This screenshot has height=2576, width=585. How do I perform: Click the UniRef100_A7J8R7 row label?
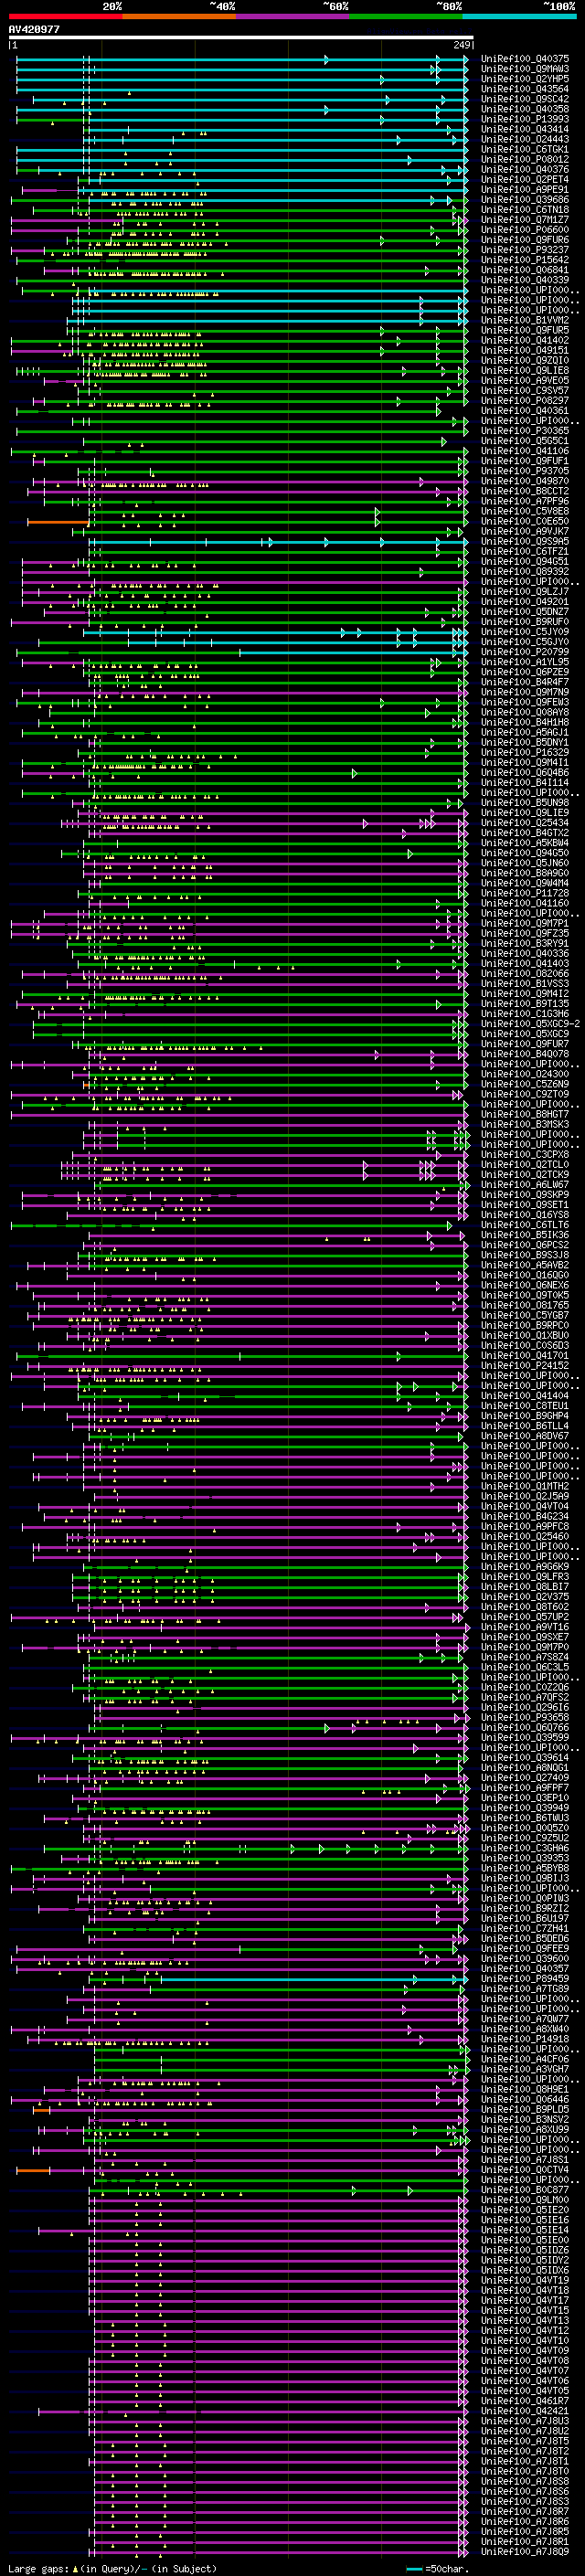[525, 2511]
